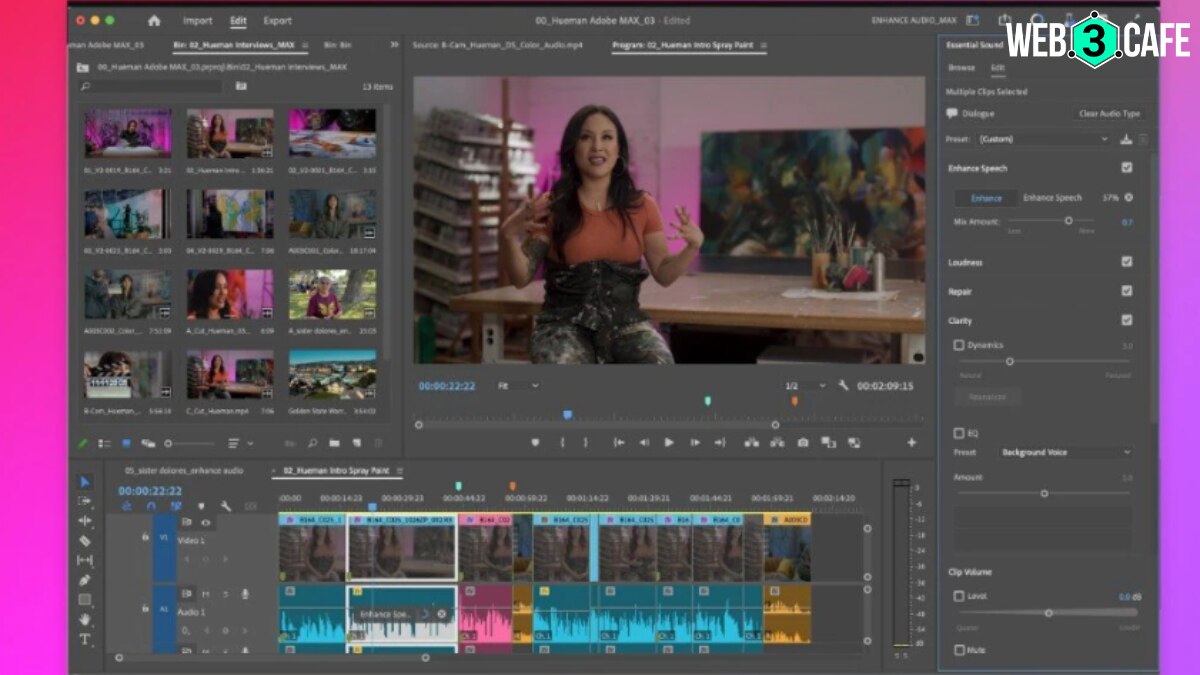Adjust the Mix Amount slider

tap(1068, 221)
